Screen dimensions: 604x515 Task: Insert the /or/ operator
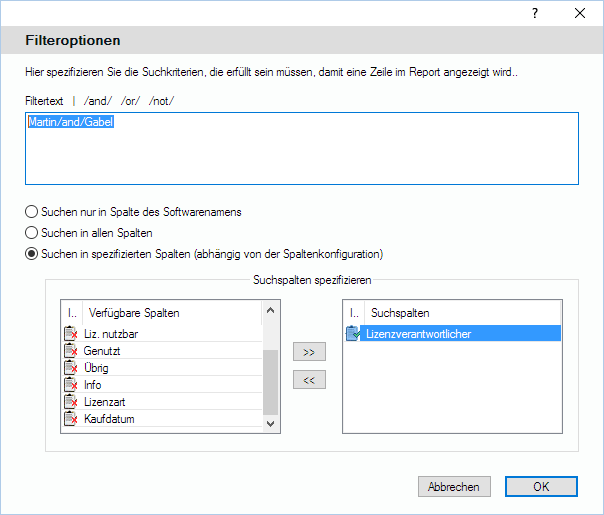point(130,101)
